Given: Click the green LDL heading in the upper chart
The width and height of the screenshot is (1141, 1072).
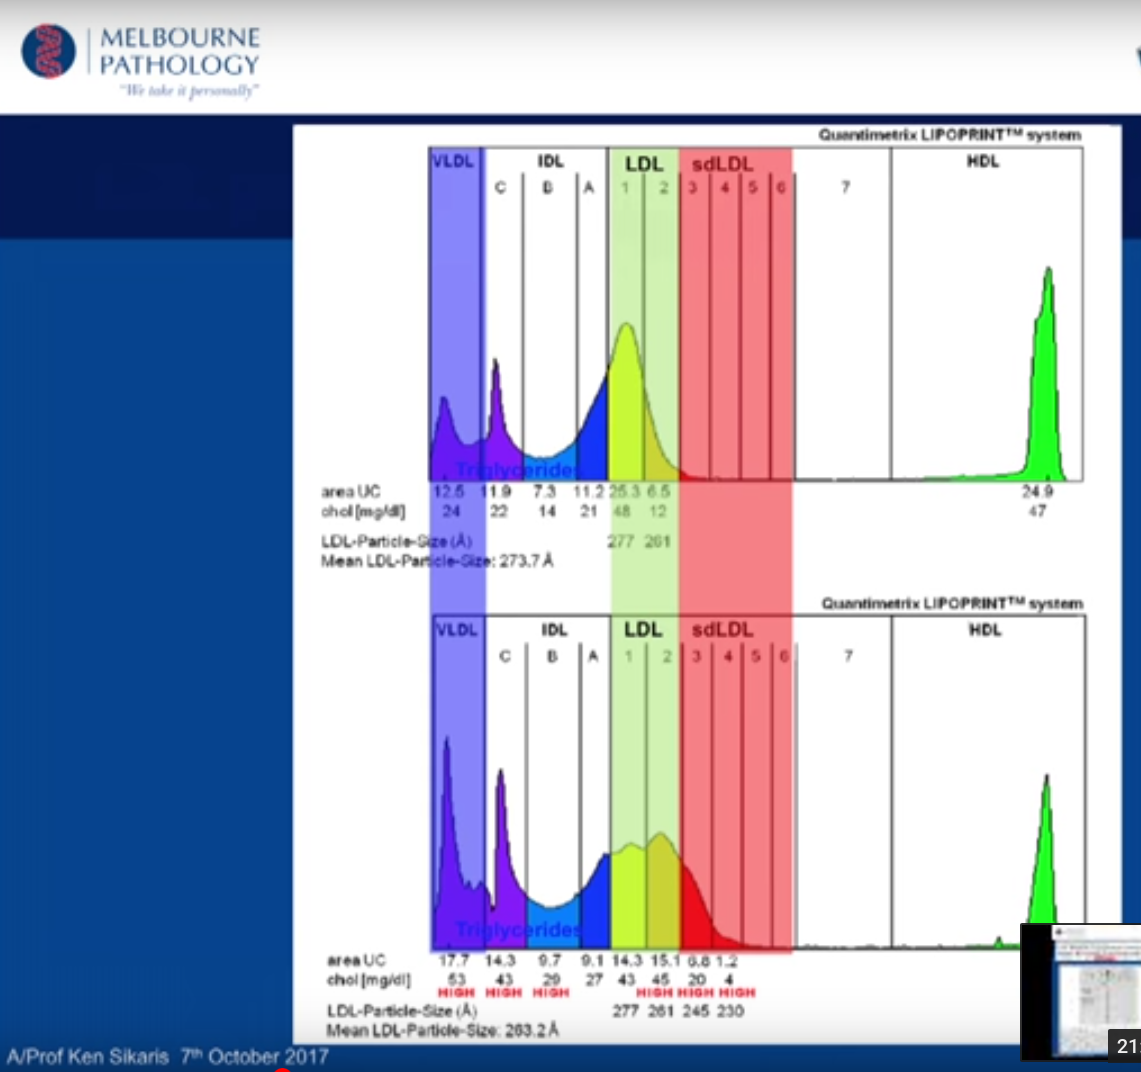Looking at the screenshot, I should coord(644,164).
